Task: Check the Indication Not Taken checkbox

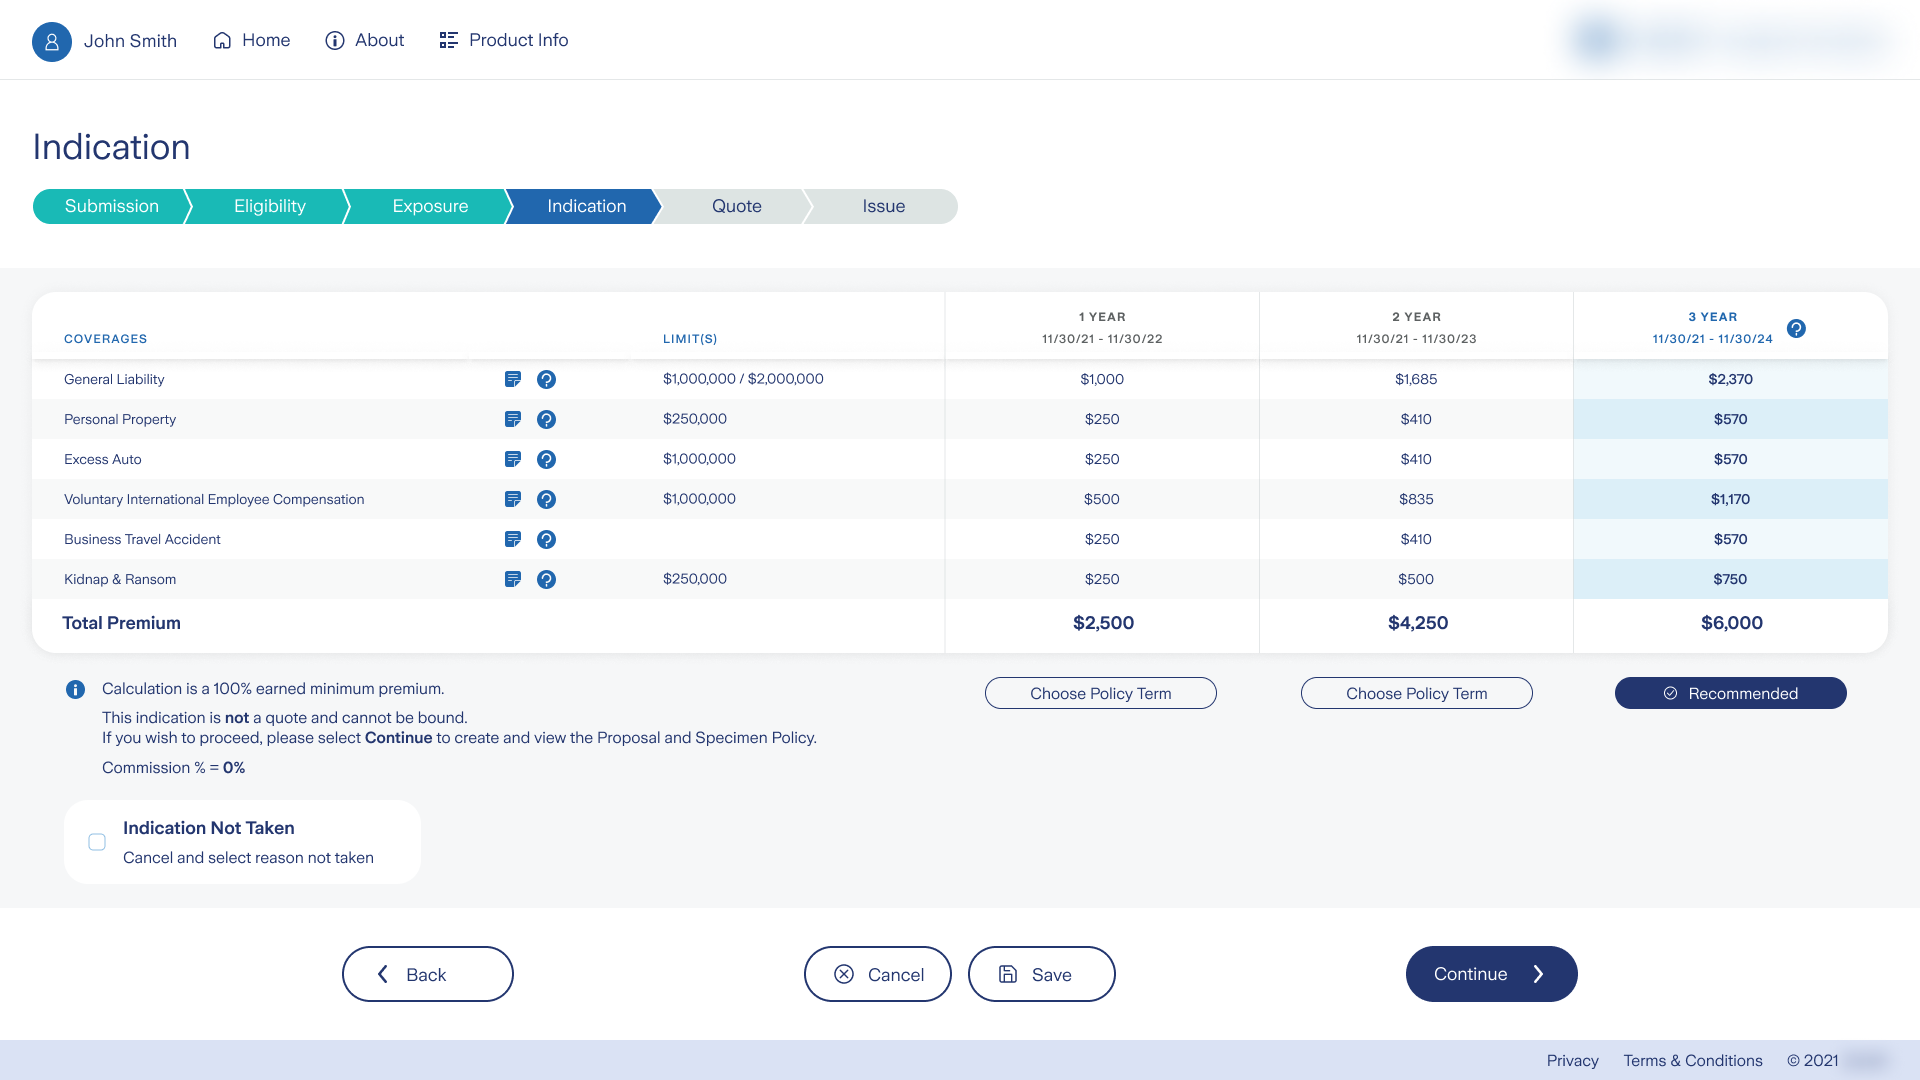Action: point(97,842)
